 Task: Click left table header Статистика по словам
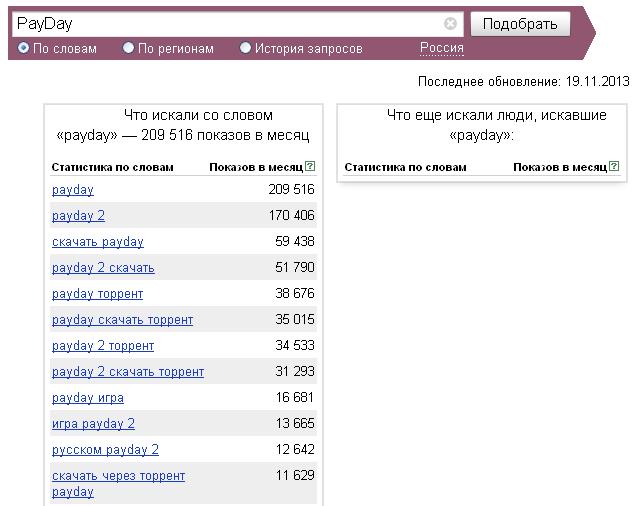[x=112, y=167]
